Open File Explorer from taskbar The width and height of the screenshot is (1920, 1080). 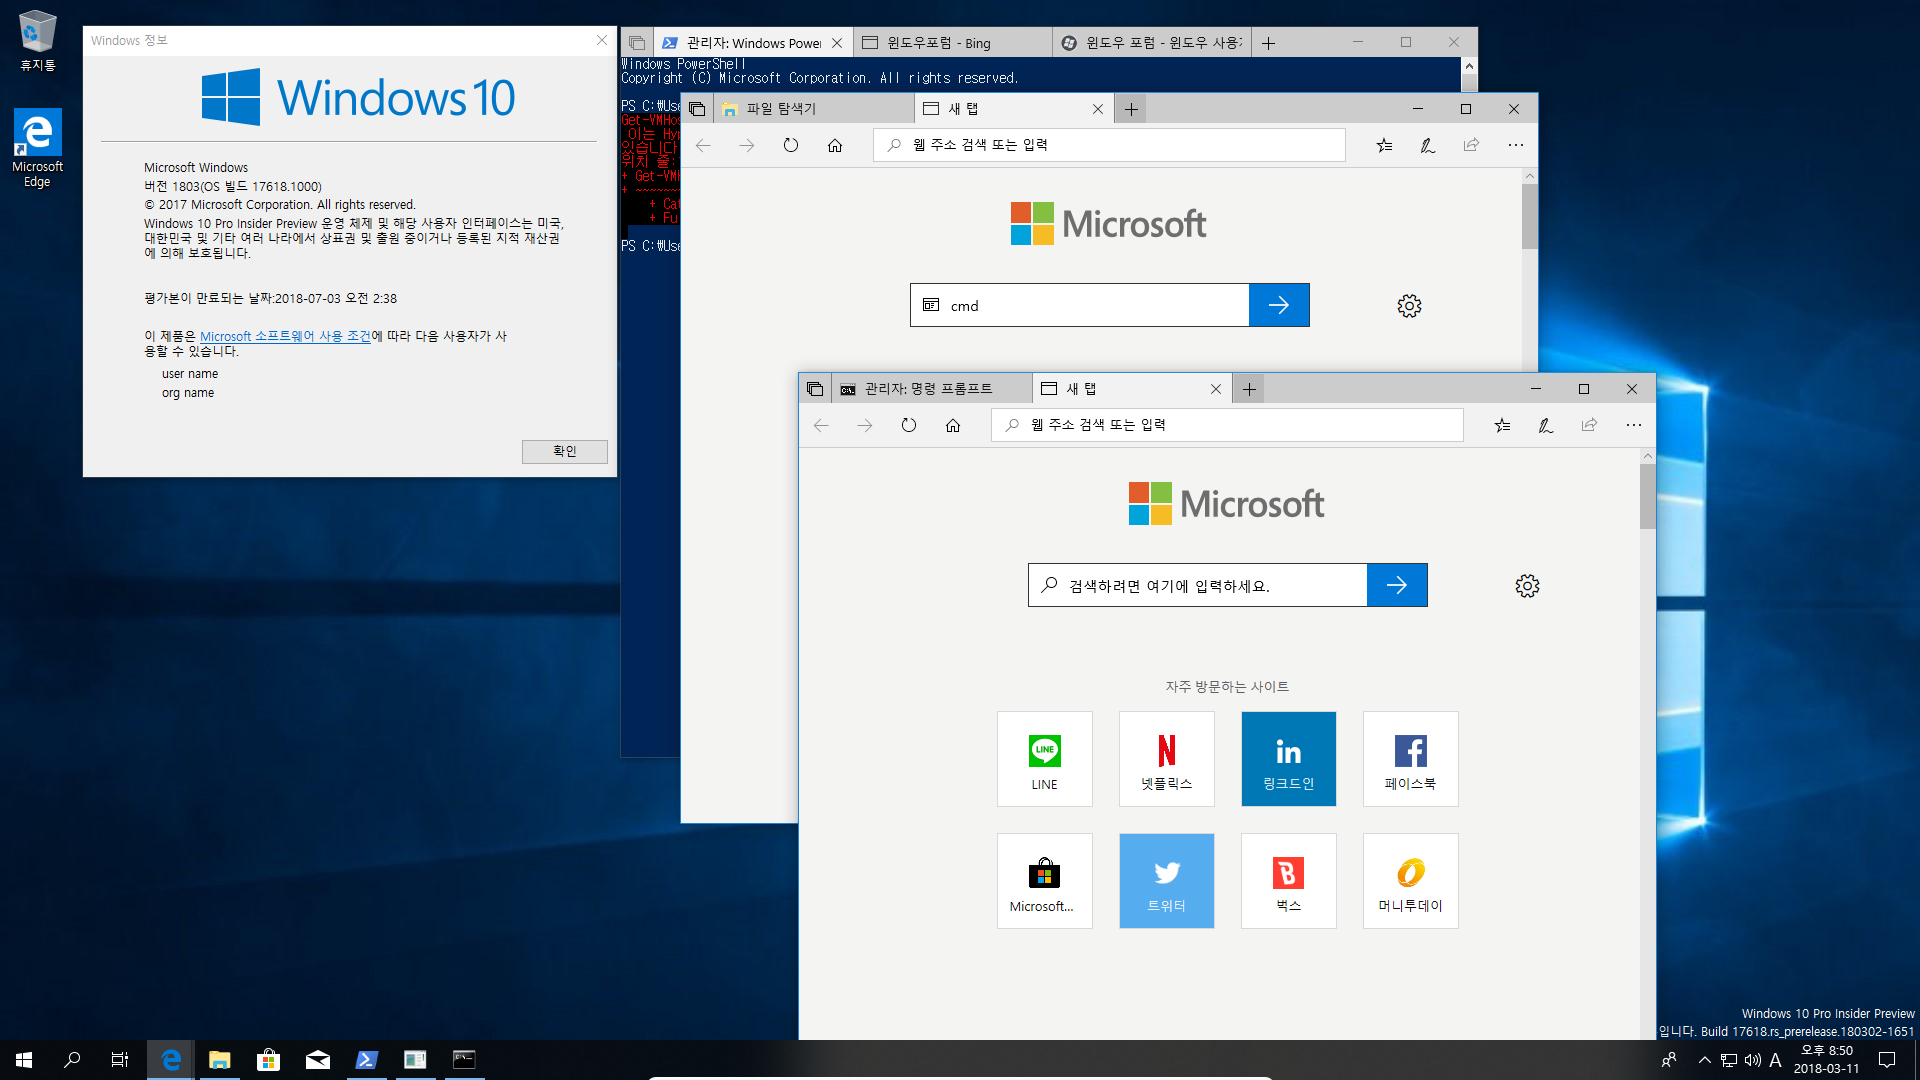(x=219, y=1060)
